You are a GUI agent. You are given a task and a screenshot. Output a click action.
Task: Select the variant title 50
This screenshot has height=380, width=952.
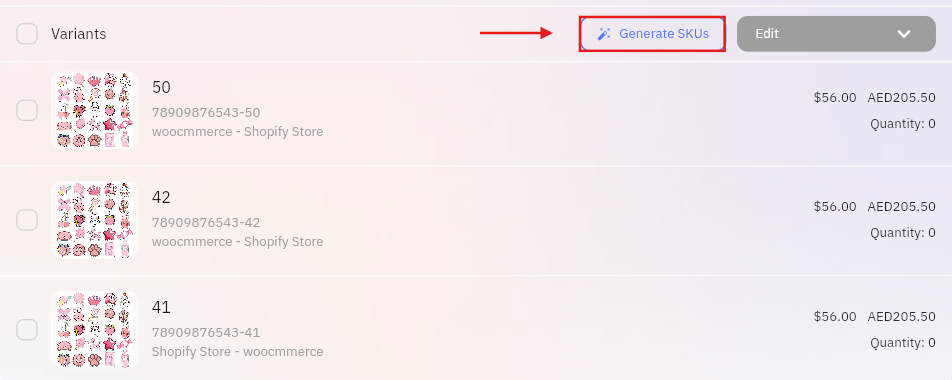[161, 87]
